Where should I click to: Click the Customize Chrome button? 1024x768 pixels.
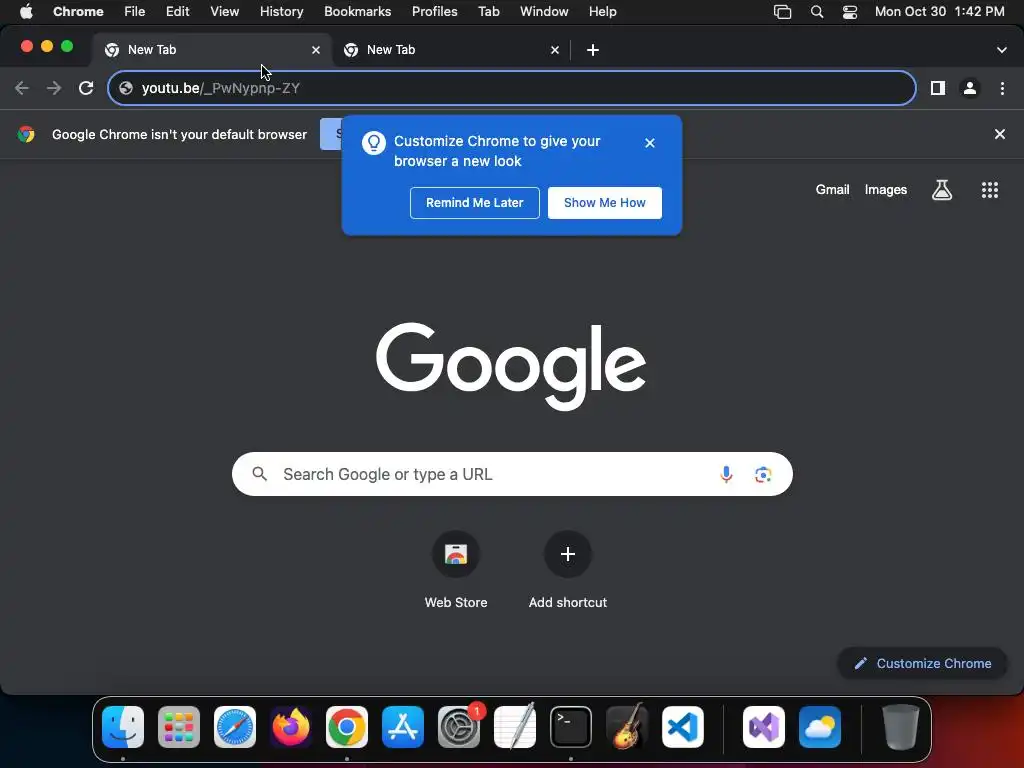[922, 664]
